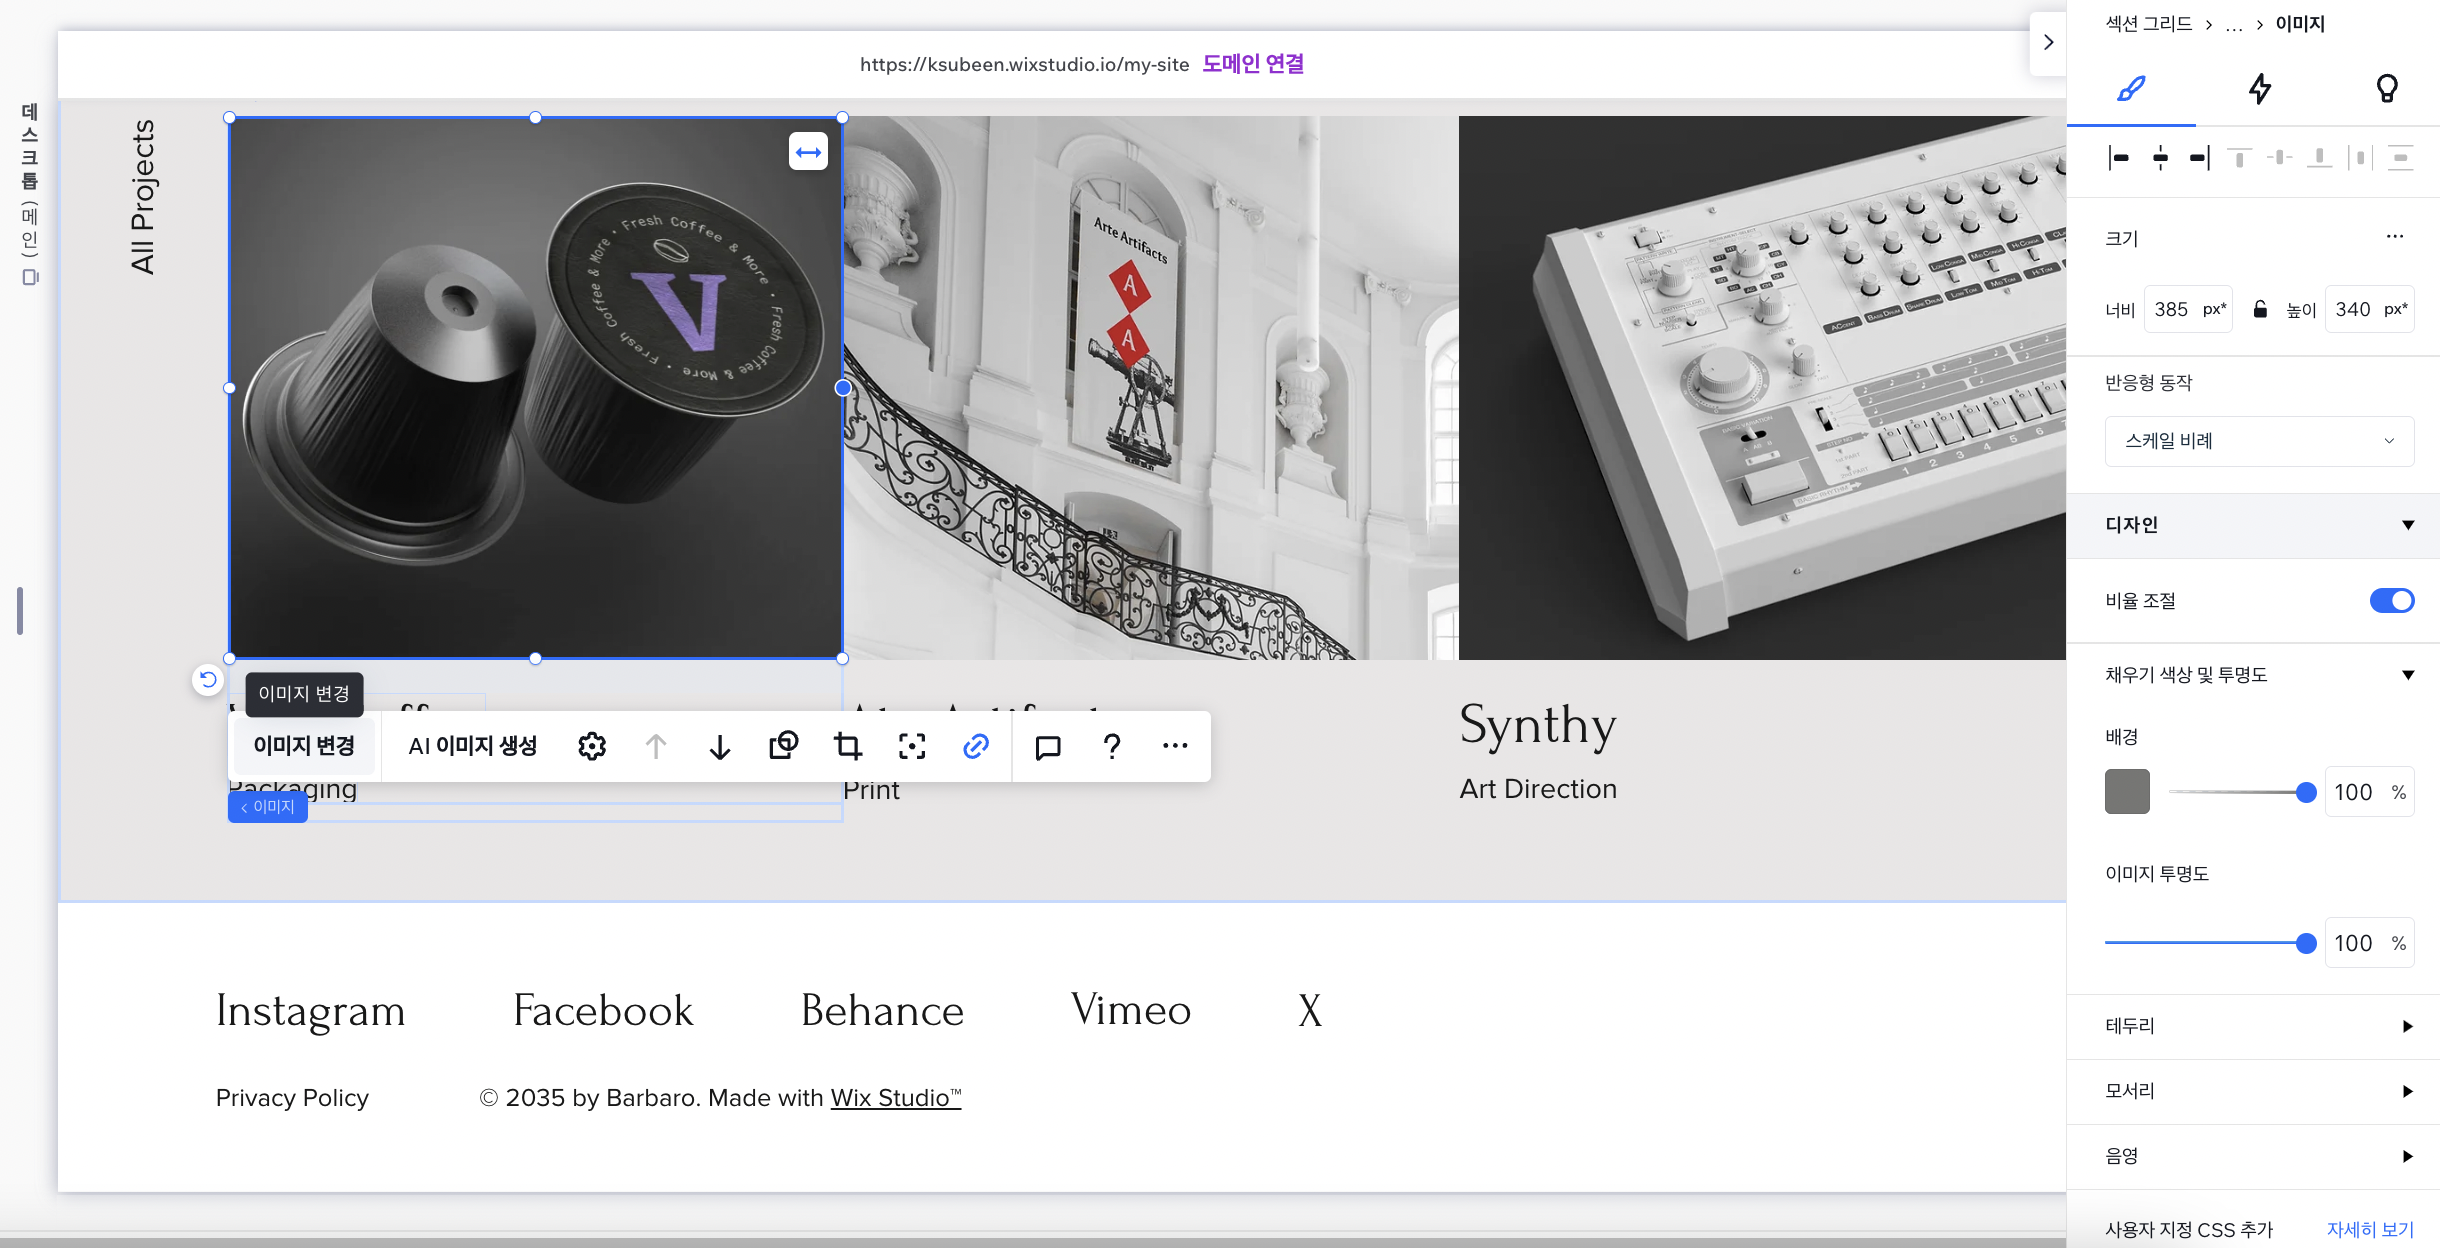Open the lightning bolt interactions tab
The width and height of the screenshot is (2440, 1248).
click(2259, 88)
